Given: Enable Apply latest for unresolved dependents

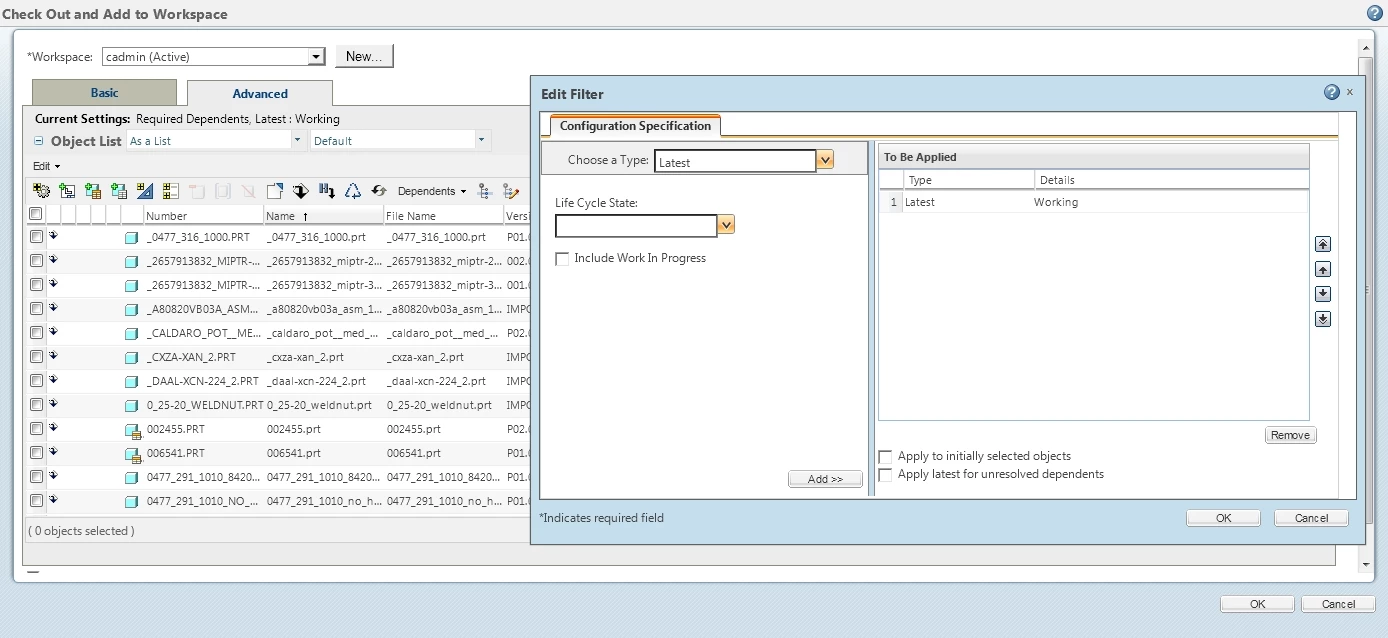Looking at the screenshot, I should click(885, 475).
